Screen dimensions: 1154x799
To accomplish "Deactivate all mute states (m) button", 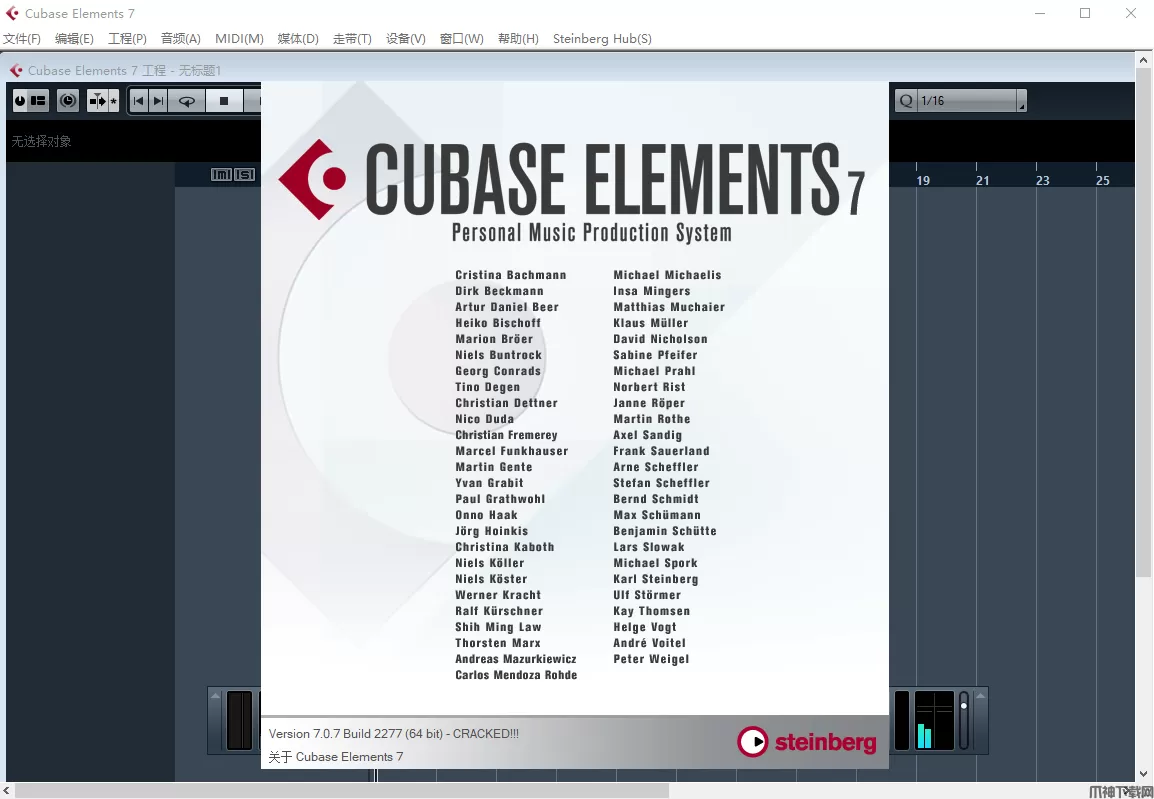I will pos(221,174).
